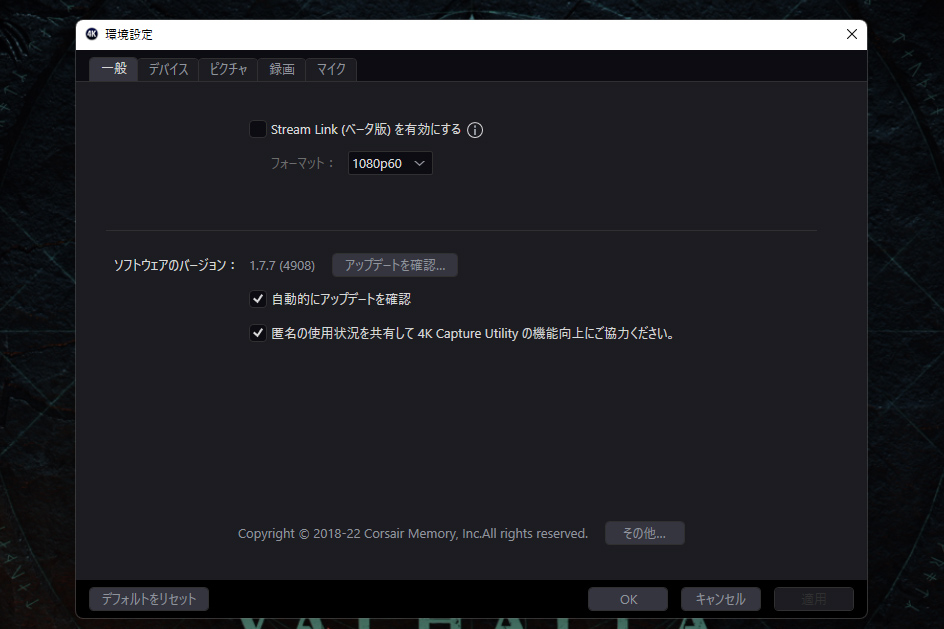
Task: Click the ソフトウェアのバージョン label
Action: click(175, 265)
